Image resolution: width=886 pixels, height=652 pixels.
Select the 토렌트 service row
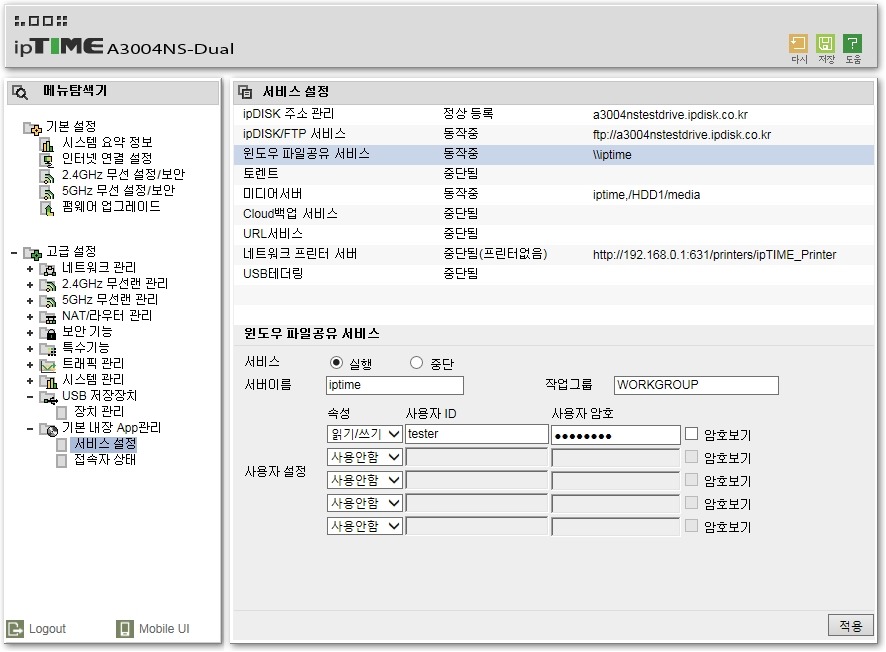point(554,174)
